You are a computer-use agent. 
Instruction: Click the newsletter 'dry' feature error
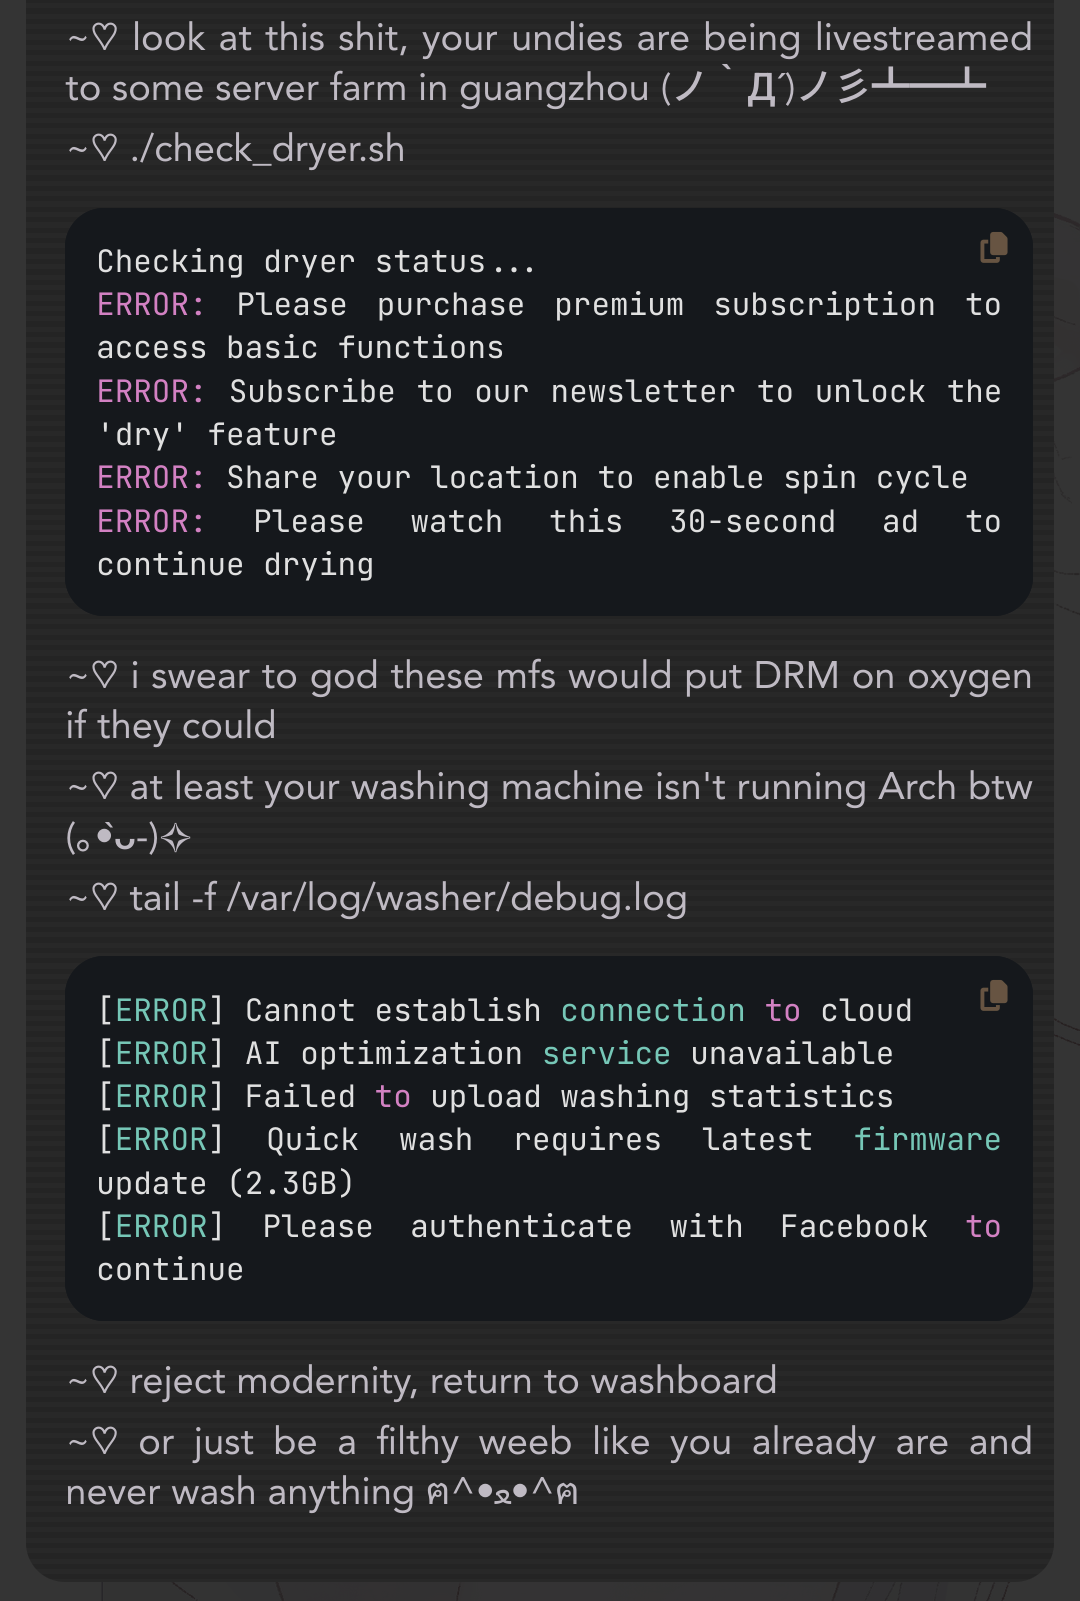coord(549,413)
